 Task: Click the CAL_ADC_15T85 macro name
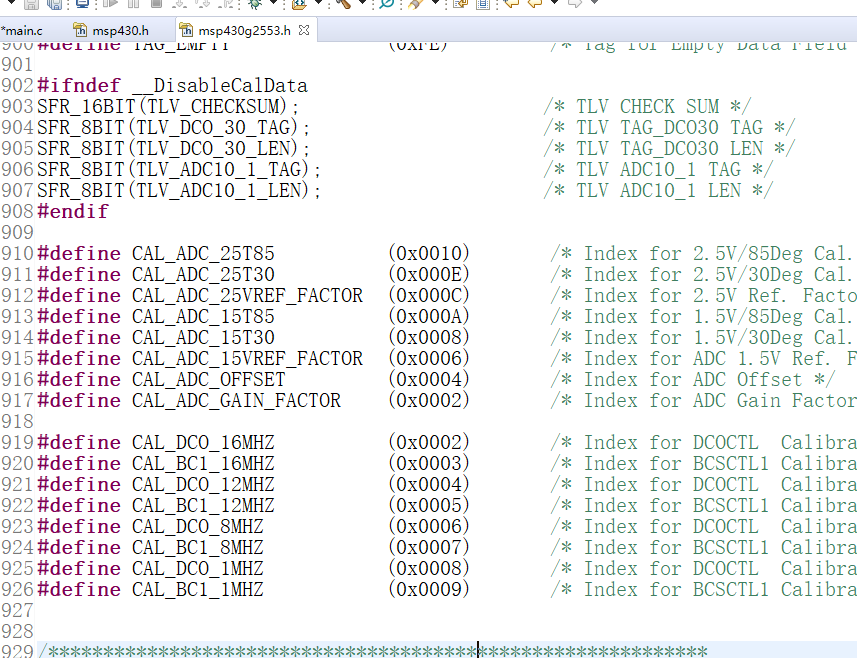click(203, 317)
